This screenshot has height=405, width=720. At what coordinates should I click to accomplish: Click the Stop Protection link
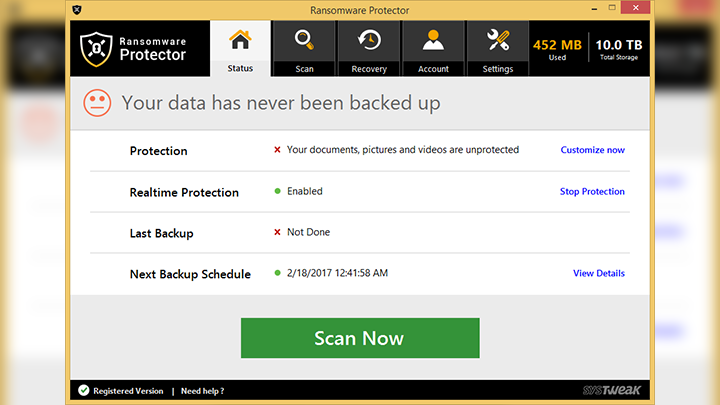592,191
